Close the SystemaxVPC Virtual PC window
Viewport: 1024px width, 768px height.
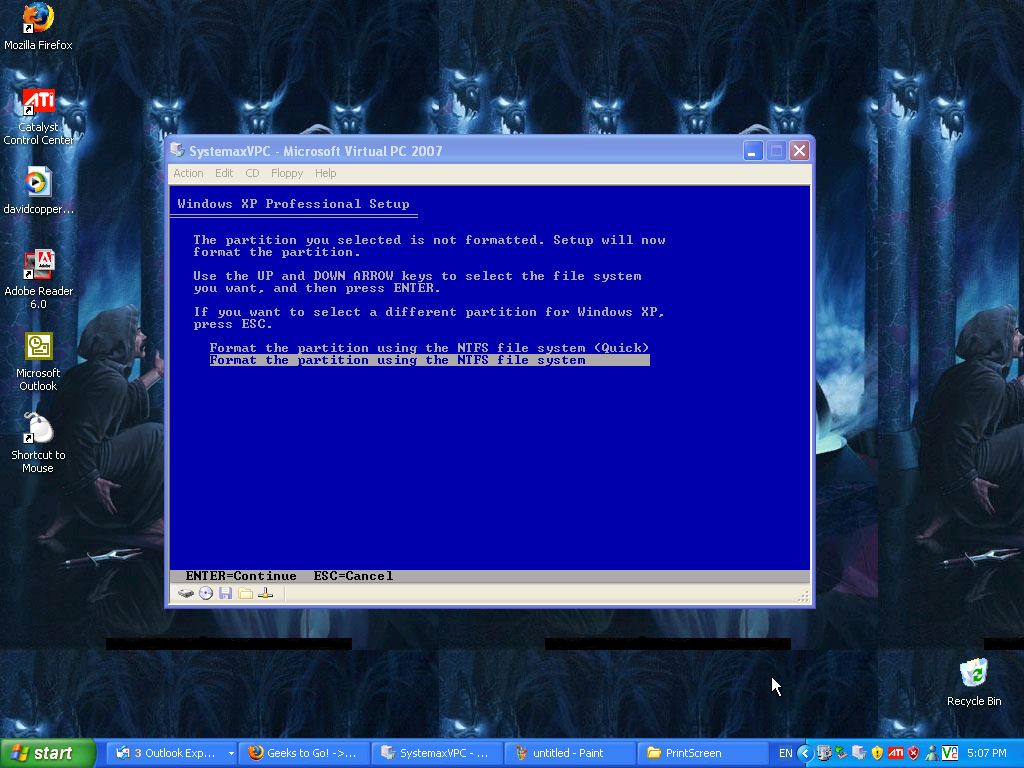click(x=799, y=151)
